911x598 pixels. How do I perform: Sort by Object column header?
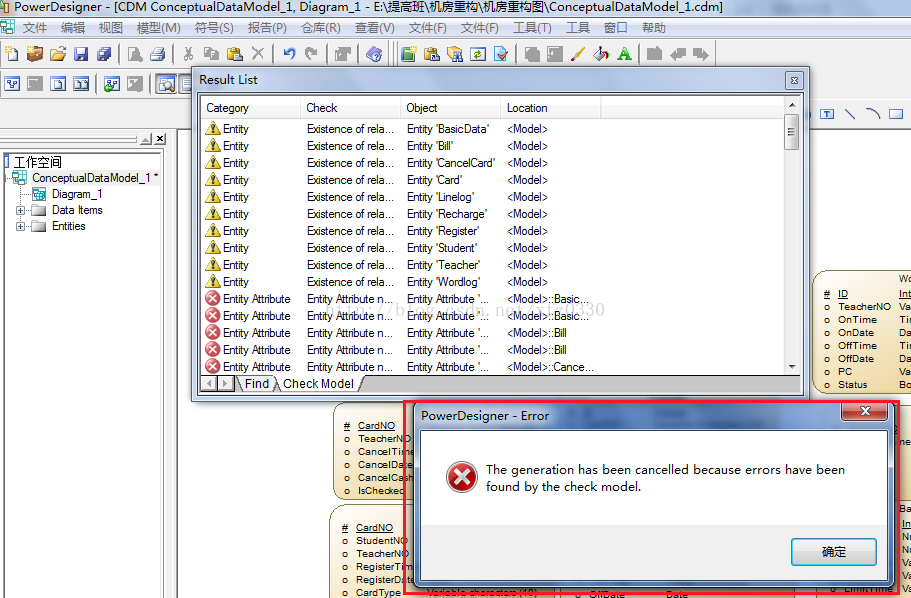450,108
